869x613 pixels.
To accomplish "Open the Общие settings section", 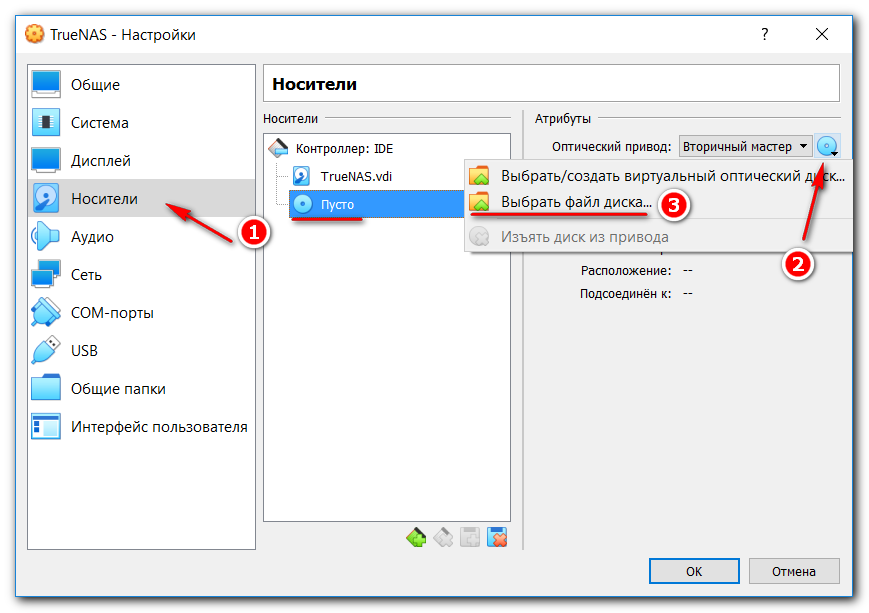I will [x=141, y=84].
